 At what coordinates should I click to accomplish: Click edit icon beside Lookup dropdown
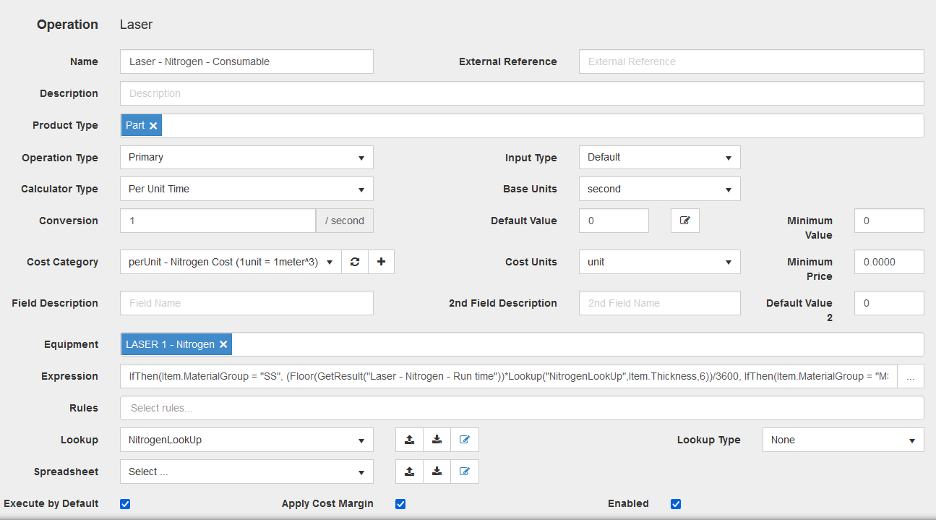point(464,440)
